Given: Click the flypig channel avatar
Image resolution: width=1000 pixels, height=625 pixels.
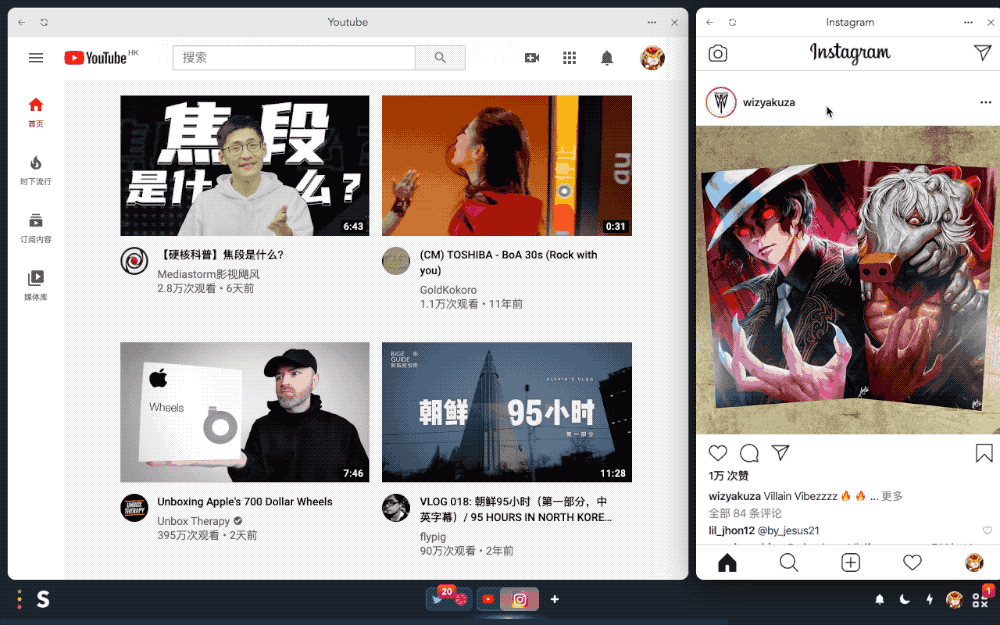Looking at the screenshot, I should pos(396,508).
